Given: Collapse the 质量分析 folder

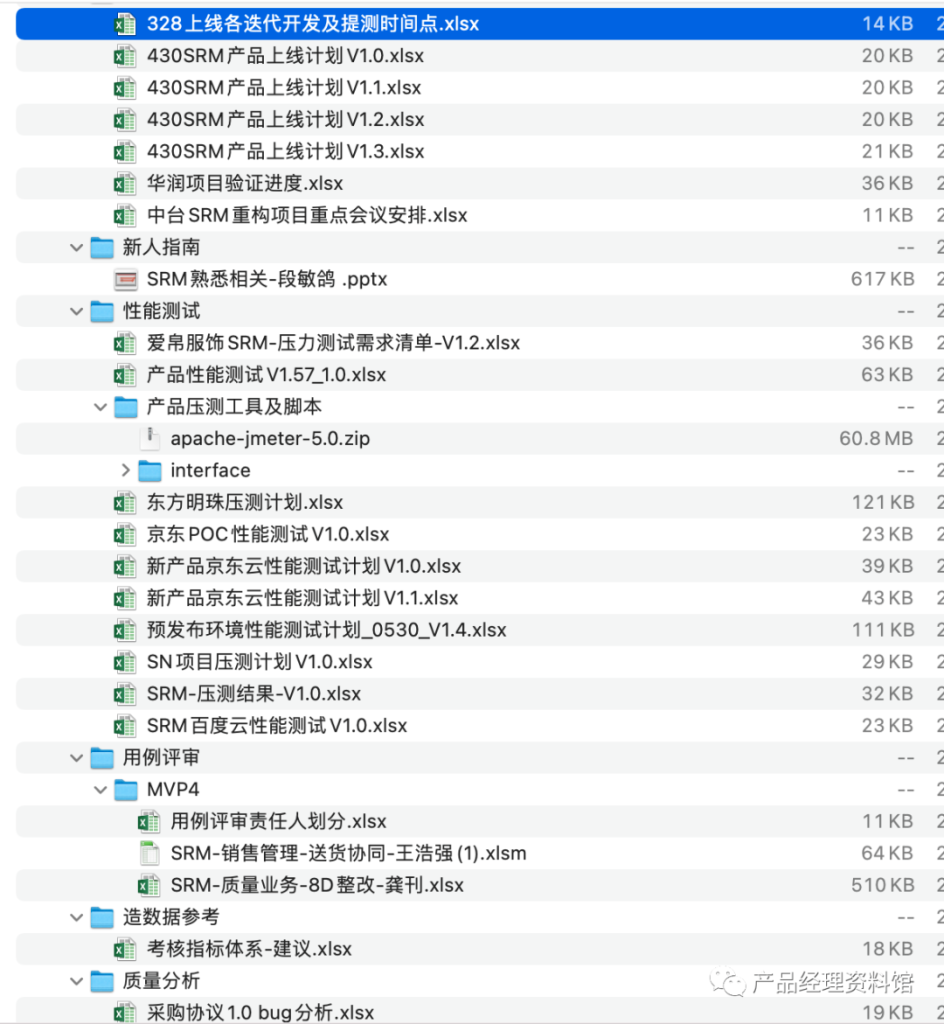Looking at the screenshot, I should click(77, 981).
